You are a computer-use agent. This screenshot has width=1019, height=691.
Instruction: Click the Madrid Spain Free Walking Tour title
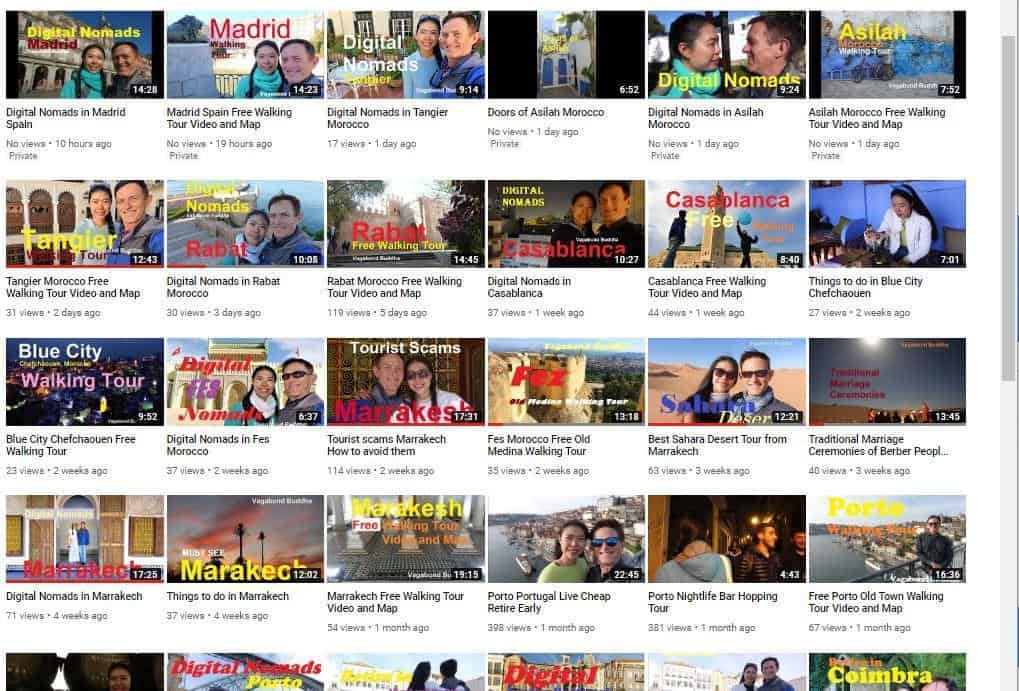pyautogui.click(x=229, y=118)
